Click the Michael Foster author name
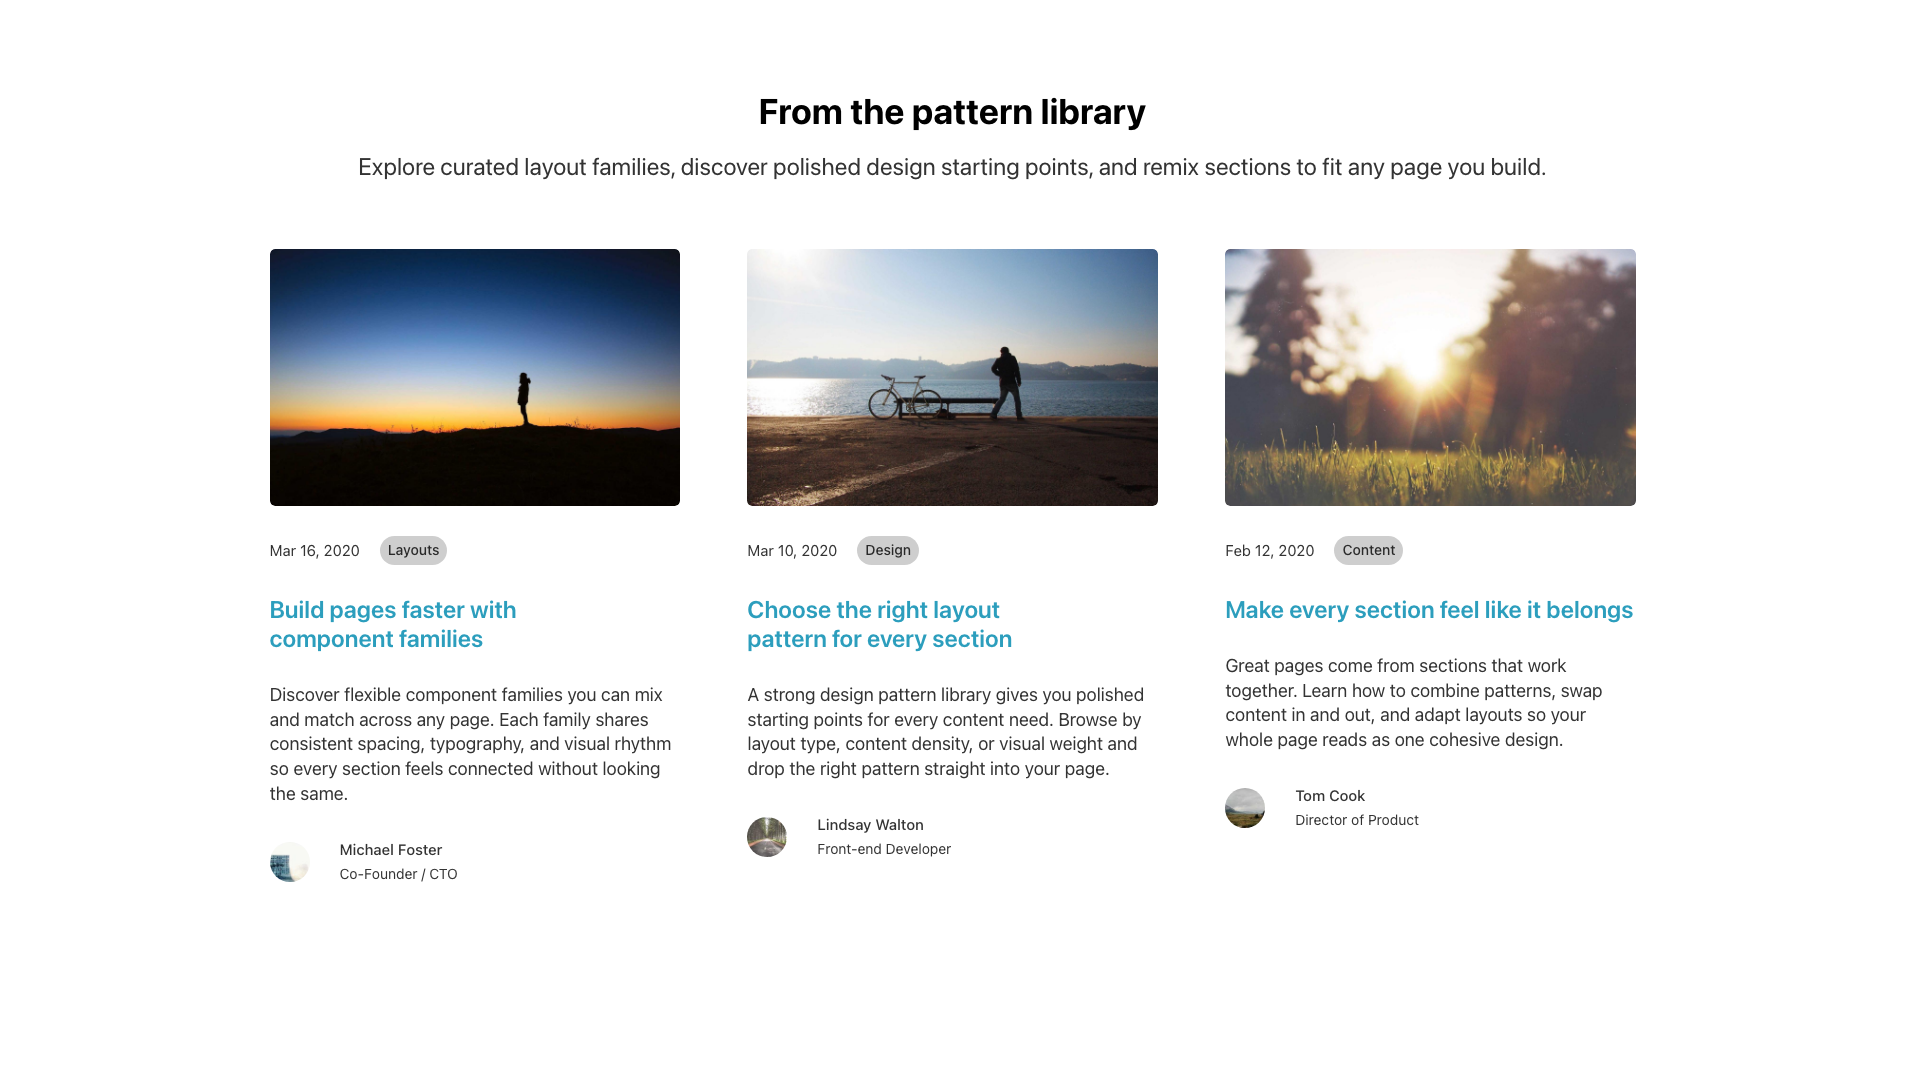 pos(391,850)
